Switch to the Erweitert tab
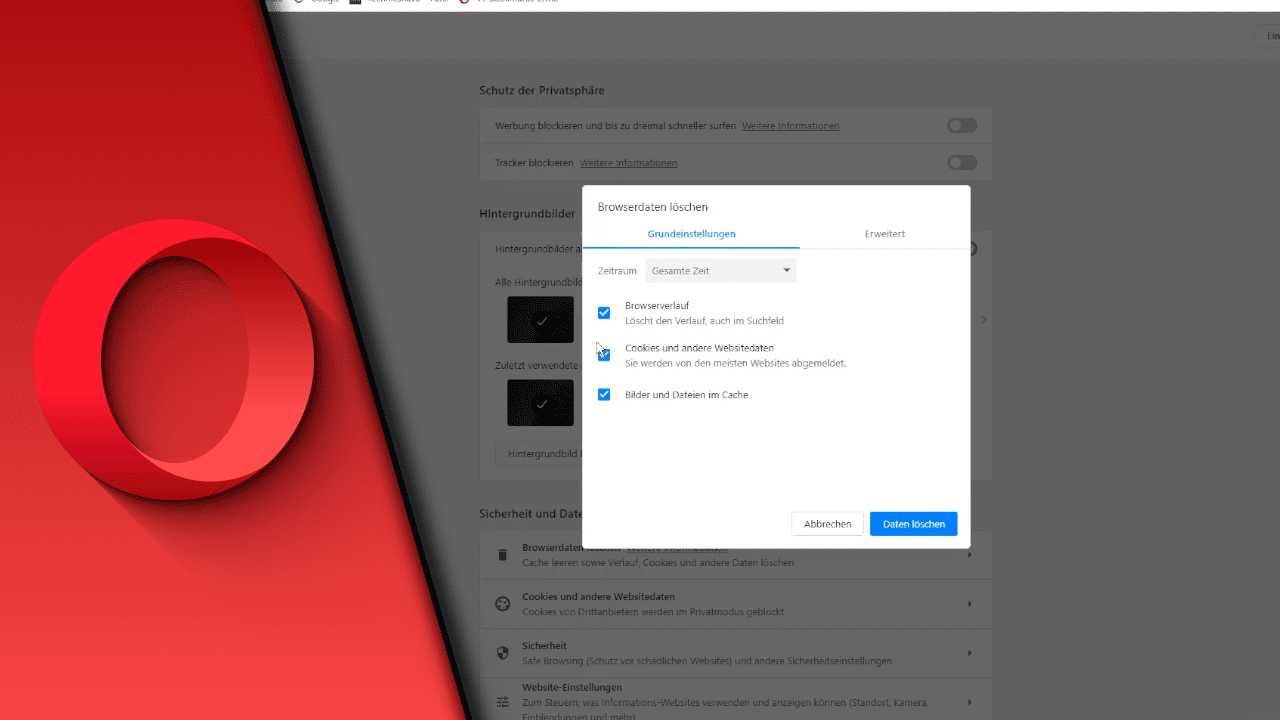This screenshot has width=1280, height=720. coord(884,234)
